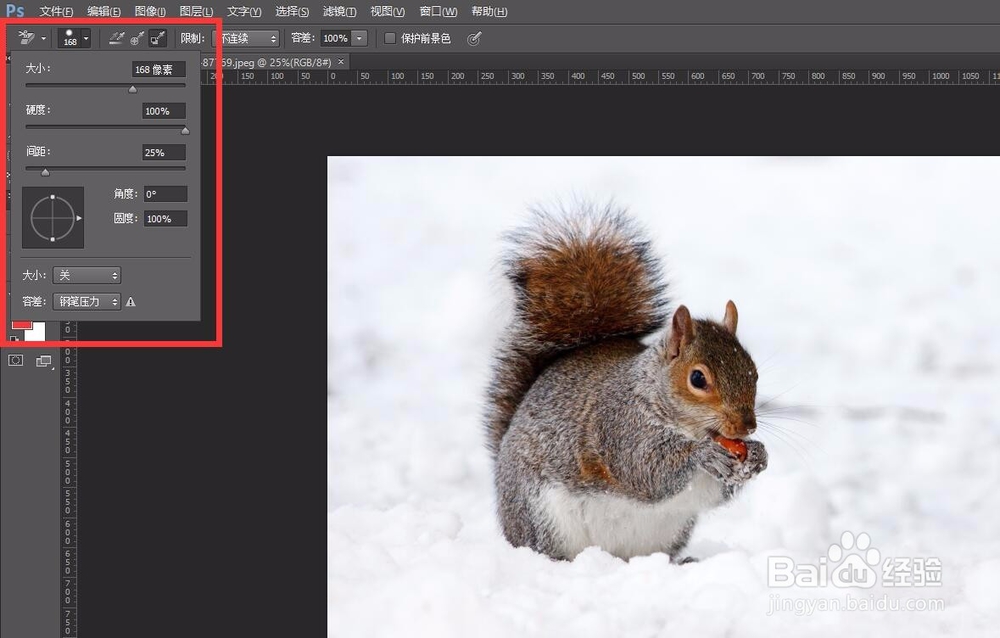The width and height of the screenshot is (1000, 638).
Task: Select the Sampling Once eyedropper icon
Action: (136, 38)
